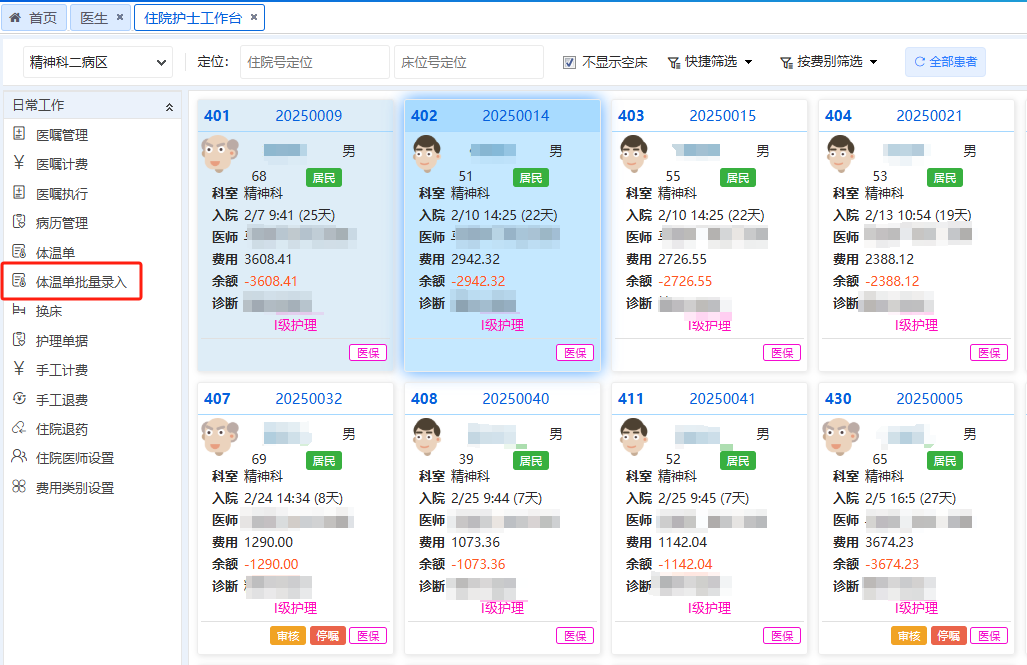Click the 全部患者 refresh button
The width and height of the screenshot is (1027, 665).
[945, 62]
